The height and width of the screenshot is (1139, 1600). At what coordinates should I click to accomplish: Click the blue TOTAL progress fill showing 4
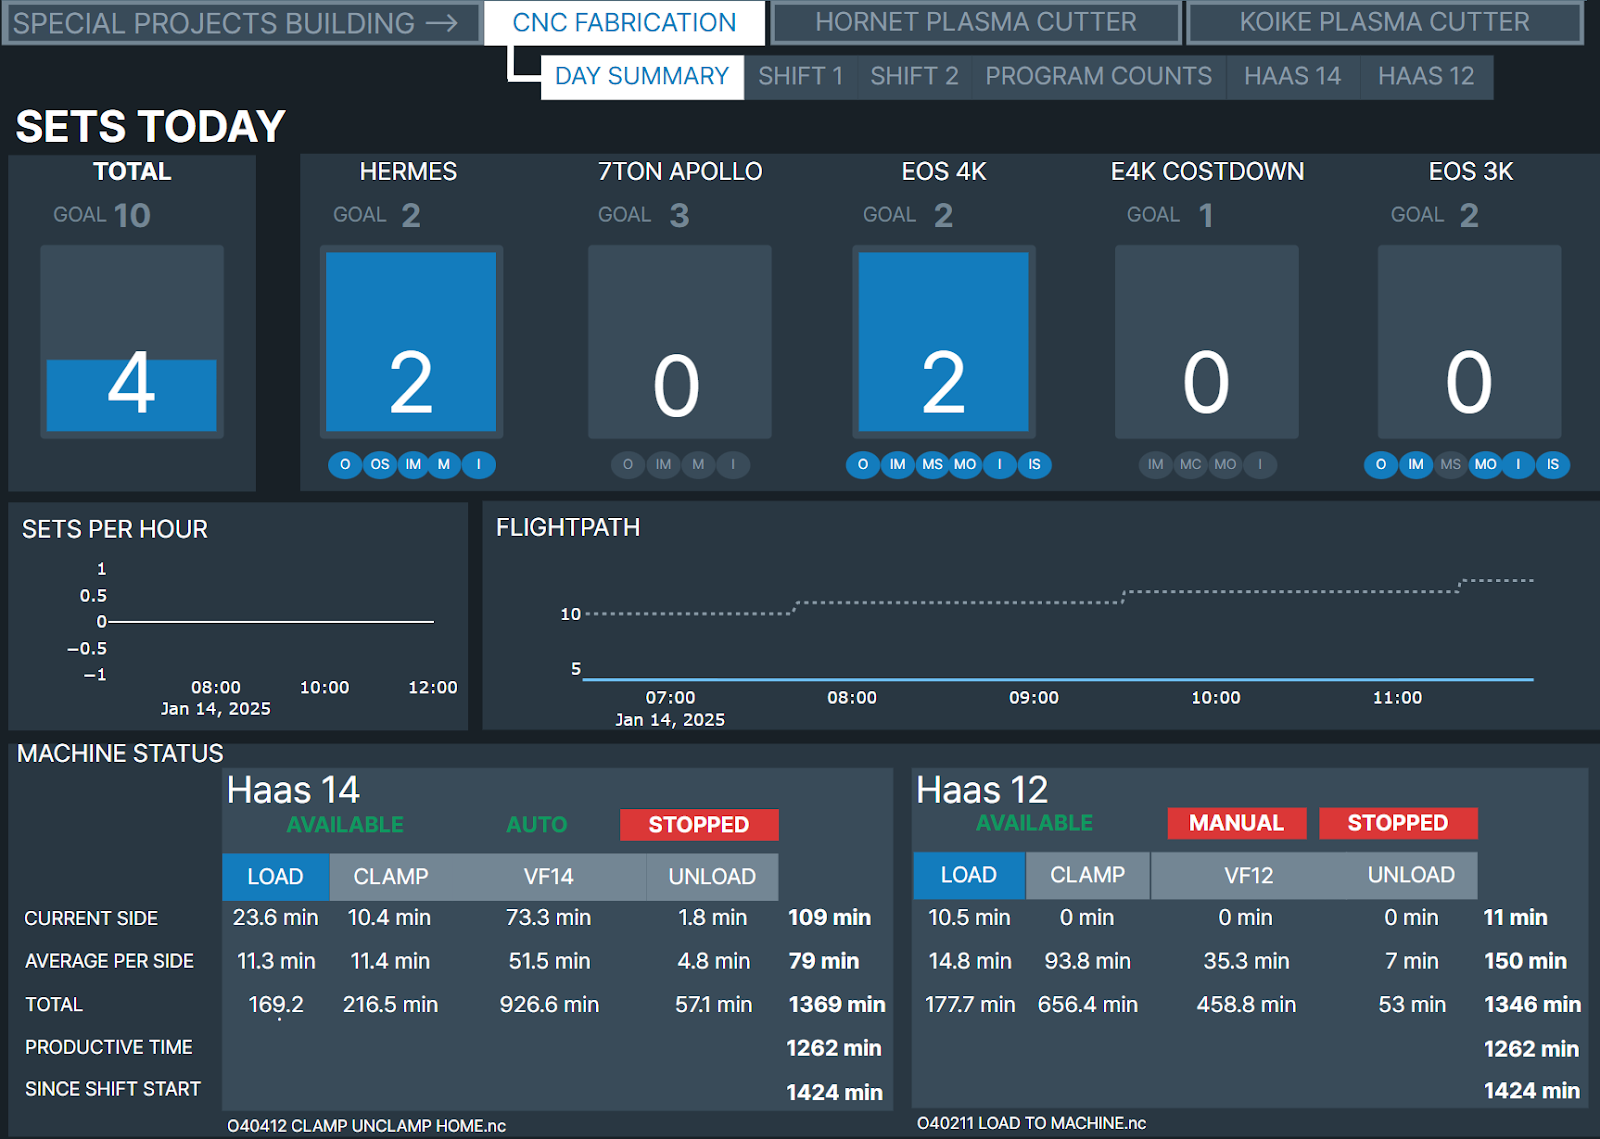(131, 394)
